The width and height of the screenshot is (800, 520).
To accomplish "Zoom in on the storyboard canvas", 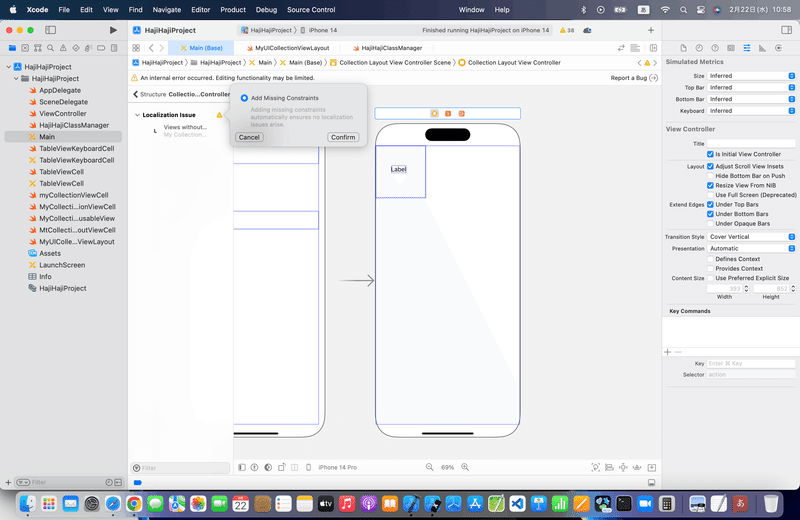I will [465, 467].
